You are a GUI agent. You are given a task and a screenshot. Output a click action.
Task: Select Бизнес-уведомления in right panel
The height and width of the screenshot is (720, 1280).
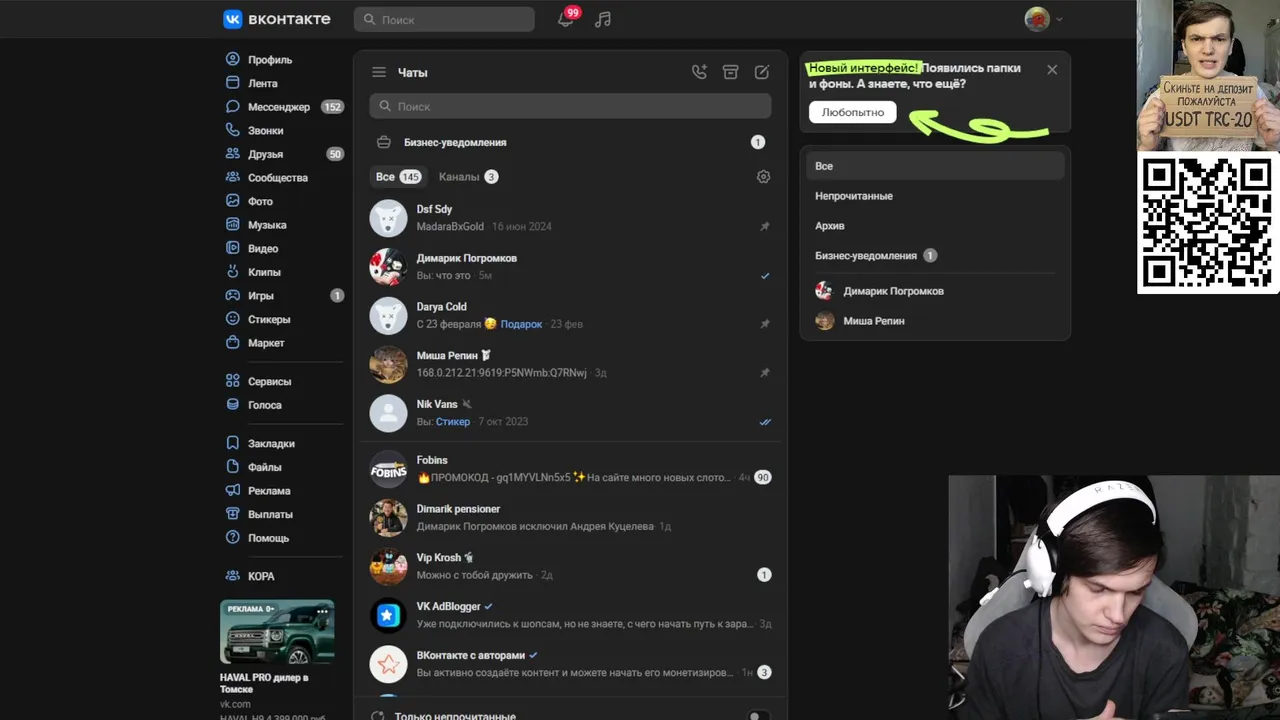coord(935,256)
